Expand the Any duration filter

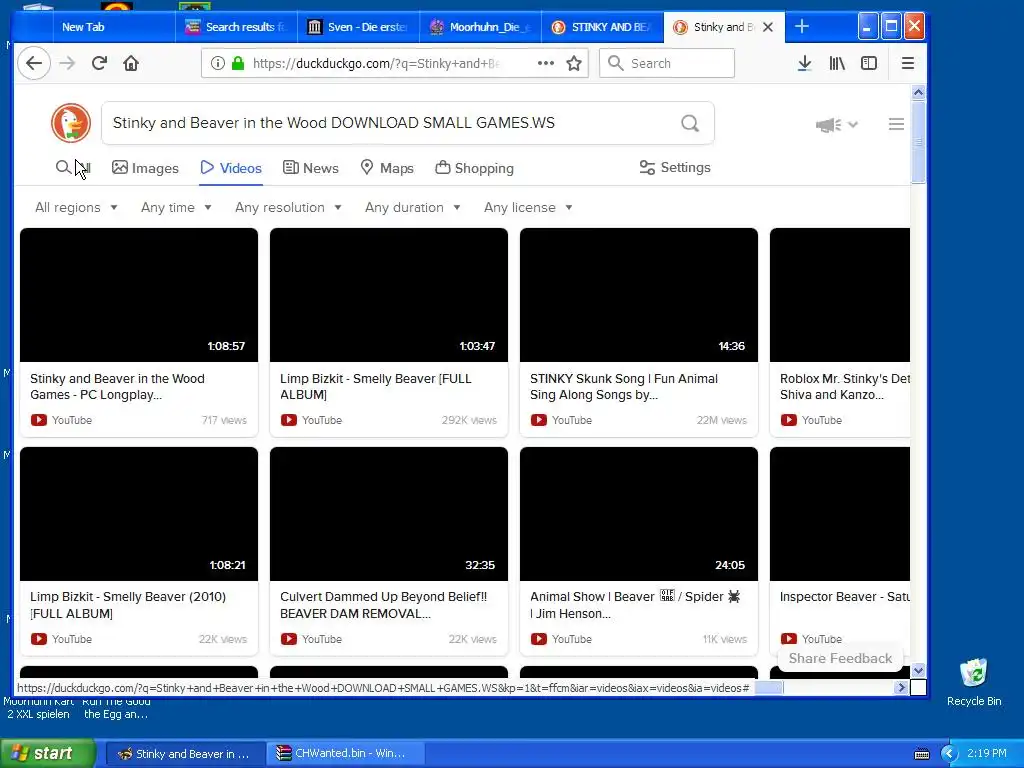413,207
